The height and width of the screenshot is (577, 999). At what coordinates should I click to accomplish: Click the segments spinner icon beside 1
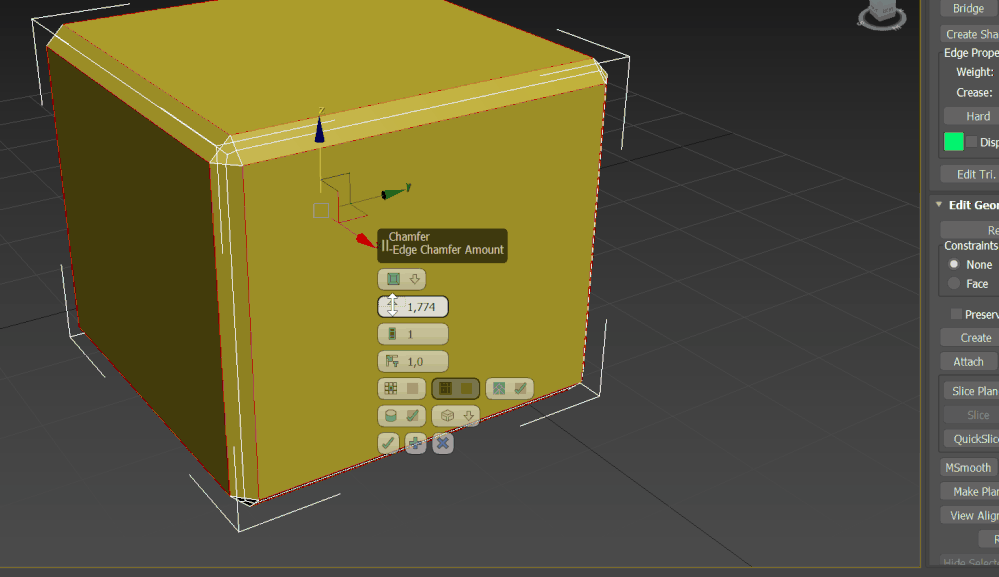[x=392, y=334]
